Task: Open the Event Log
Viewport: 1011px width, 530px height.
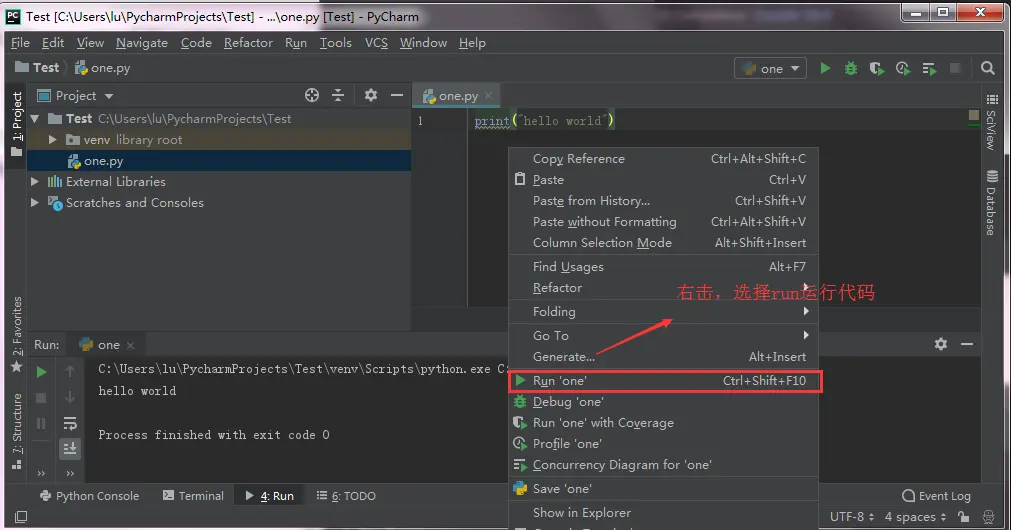Action: pyautogui.click(x=936, y=496)
